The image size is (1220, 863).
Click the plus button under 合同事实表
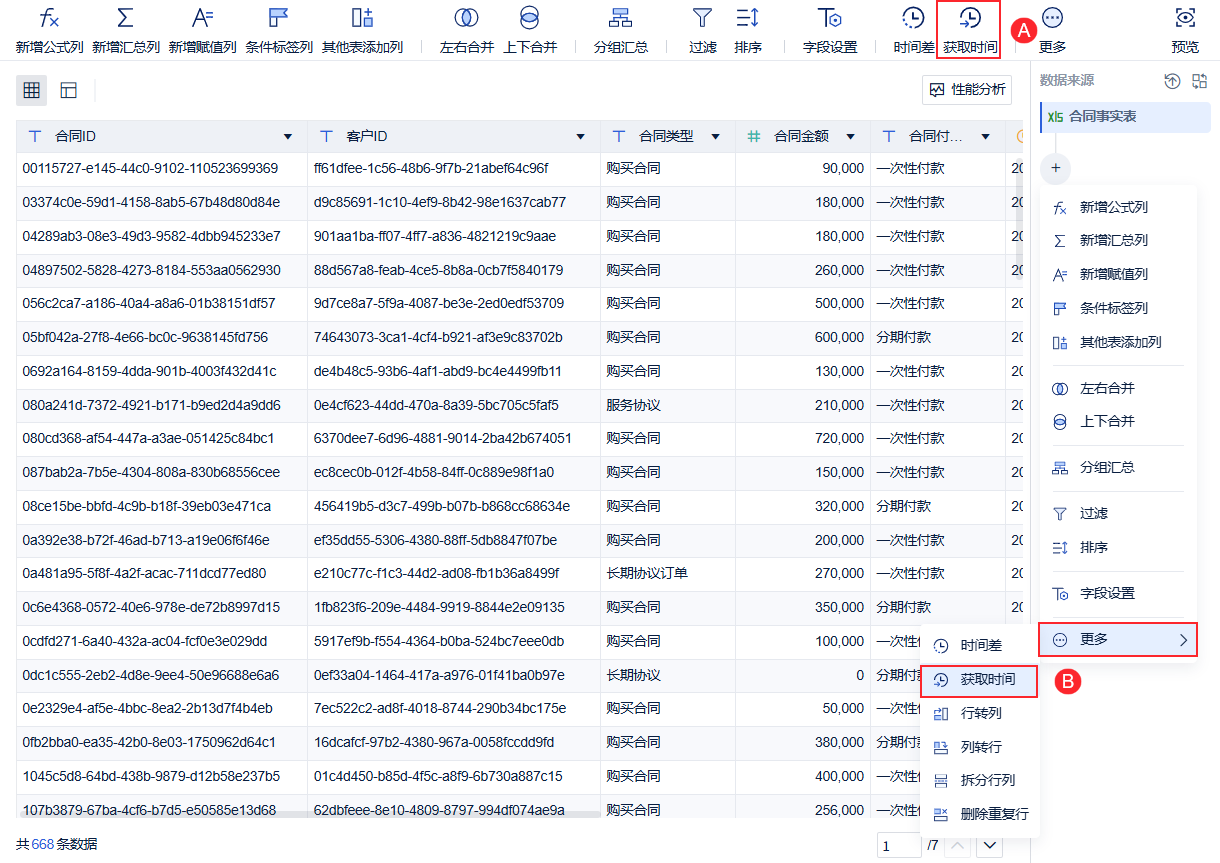point(1055,168)
